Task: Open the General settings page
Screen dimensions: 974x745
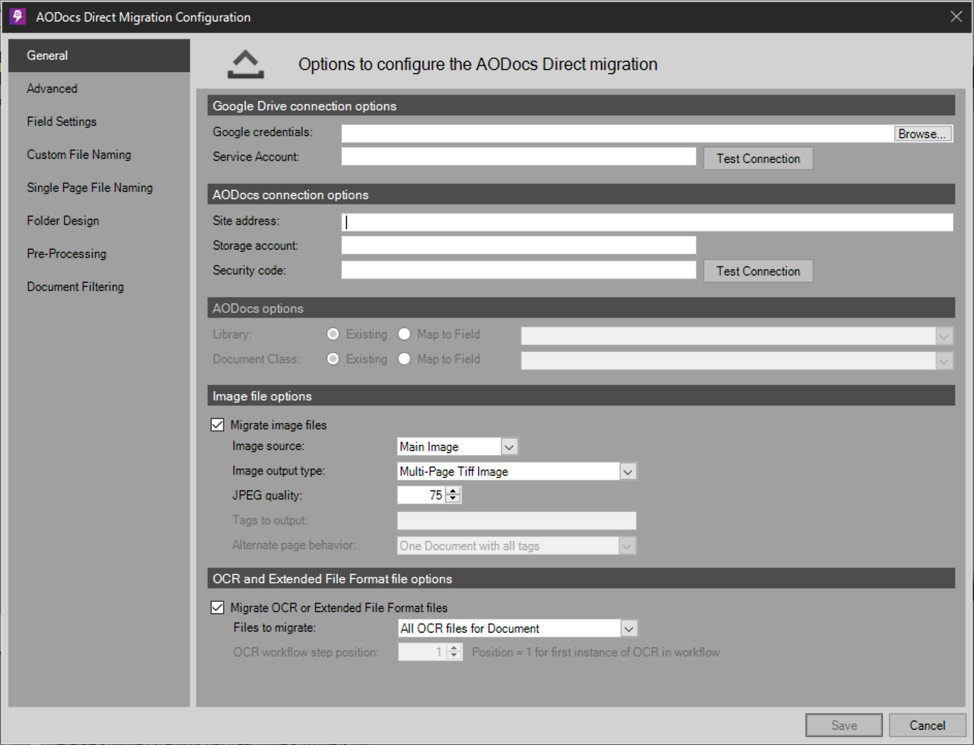Action: pyautogui.click(x=99, y=55)
